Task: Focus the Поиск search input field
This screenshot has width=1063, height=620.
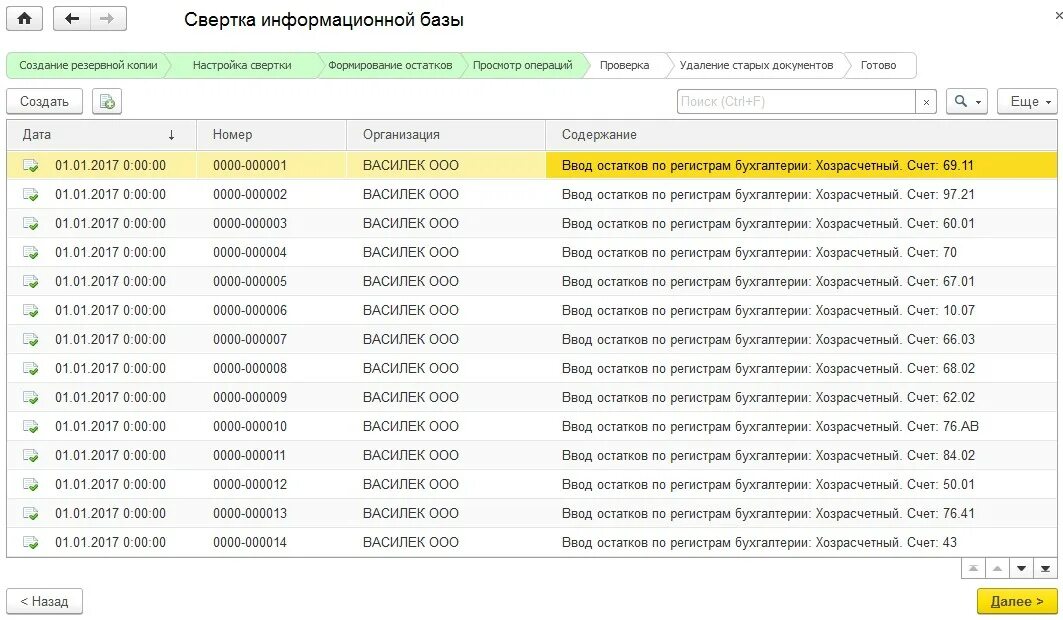Action: [x=796, y=102]
